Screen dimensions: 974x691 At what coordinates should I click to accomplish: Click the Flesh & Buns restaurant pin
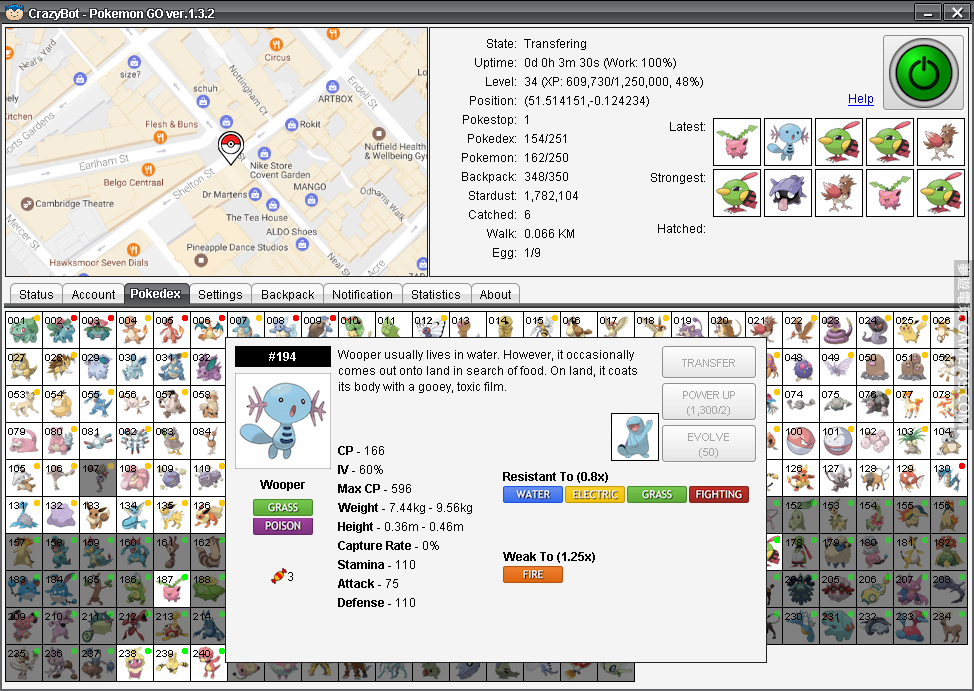[x=160, y=137]
